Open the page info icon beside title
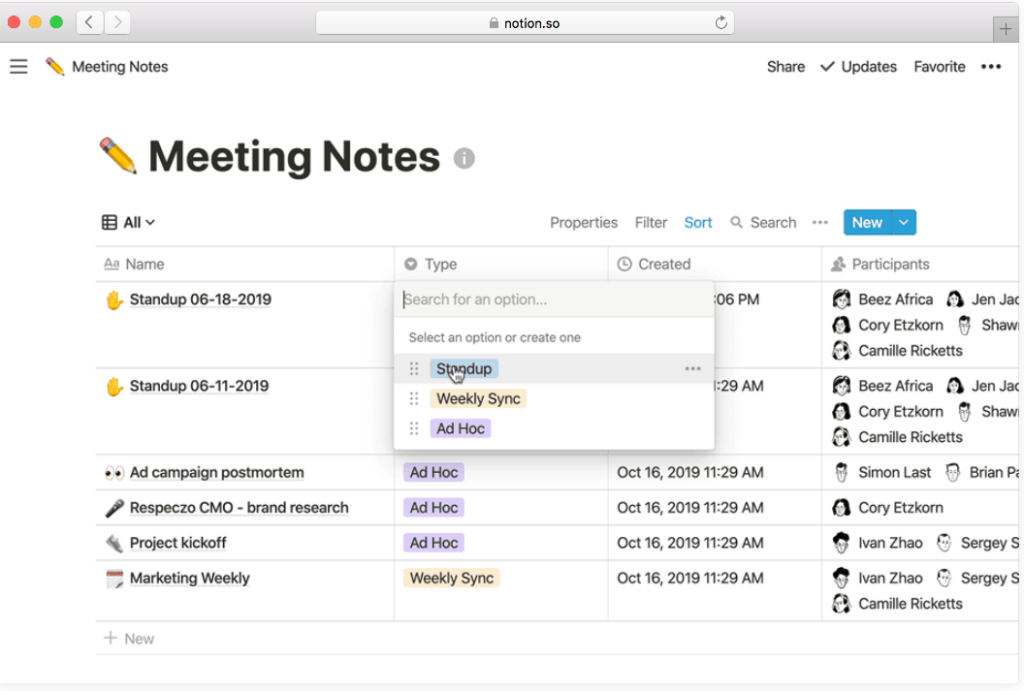The width and height of the screenshot is (1024, 691). point(464,158)
